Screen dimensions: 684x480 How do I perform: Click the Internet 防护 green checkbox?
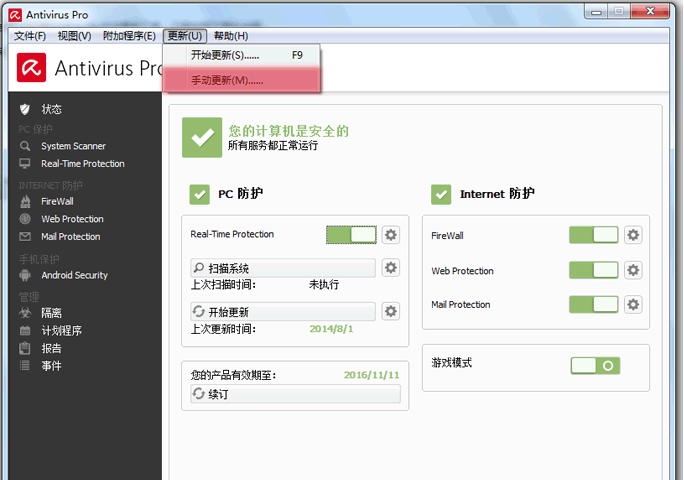(x=441, y=195)
